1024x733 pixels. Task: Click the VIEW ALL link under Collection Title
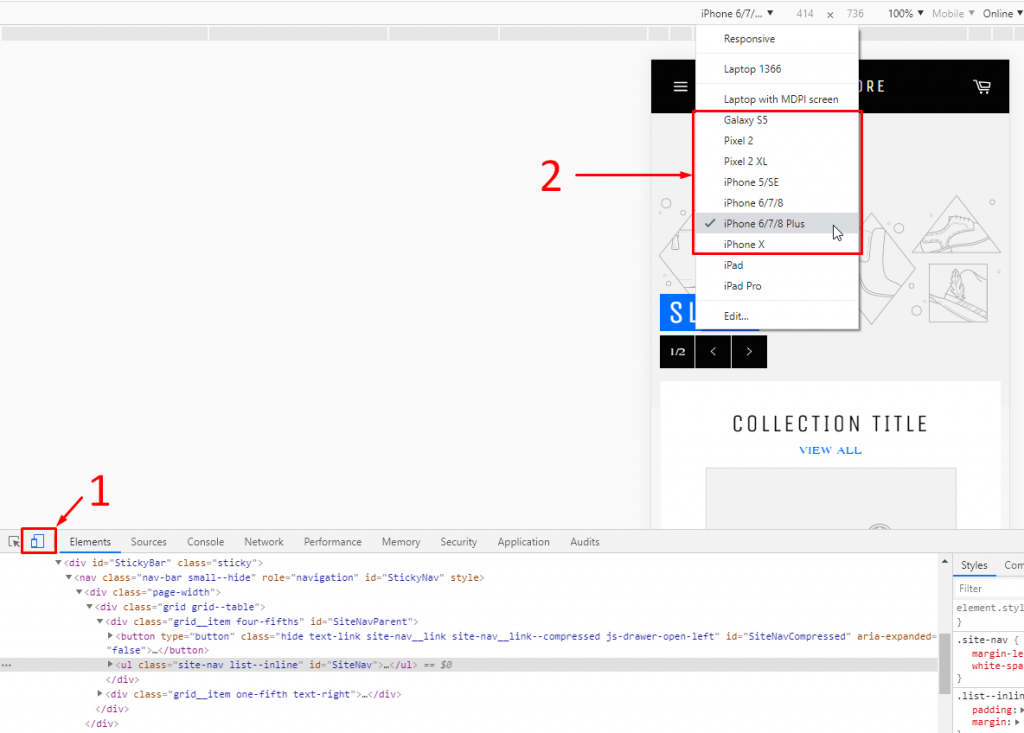[x=830, y=450]
